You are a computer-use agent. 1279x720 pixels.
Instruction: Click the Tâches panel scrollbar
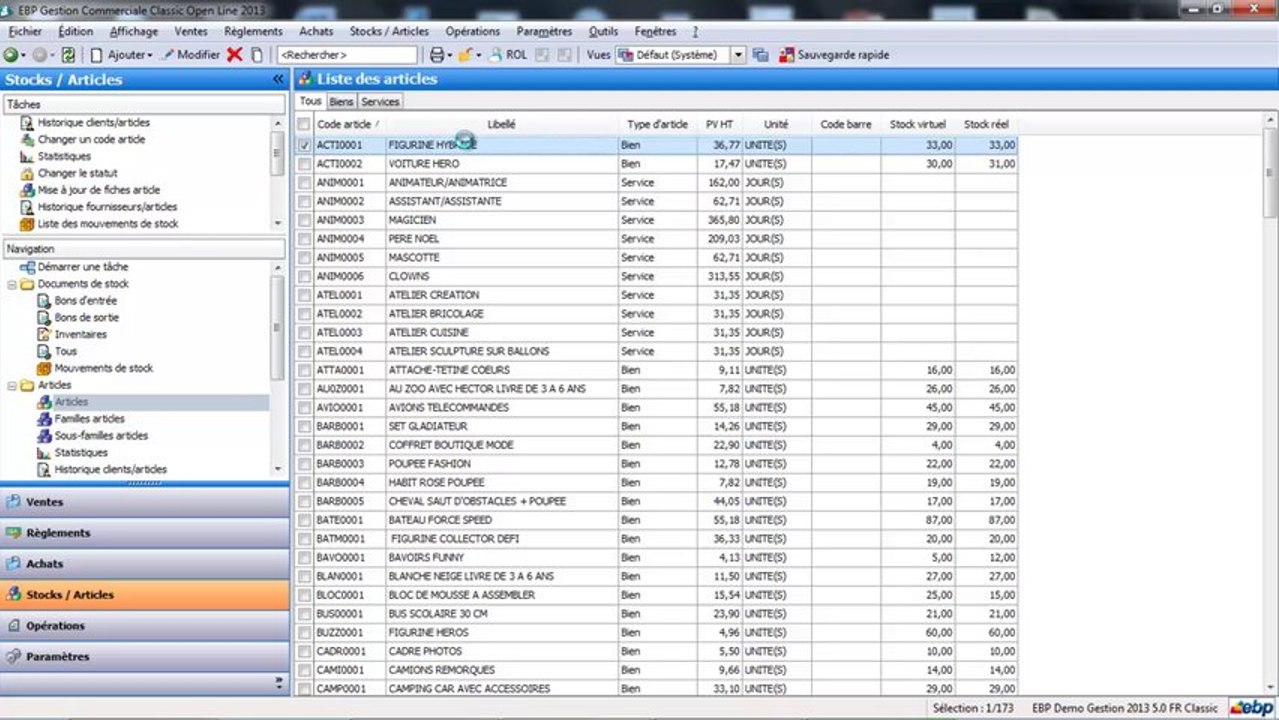277,173
